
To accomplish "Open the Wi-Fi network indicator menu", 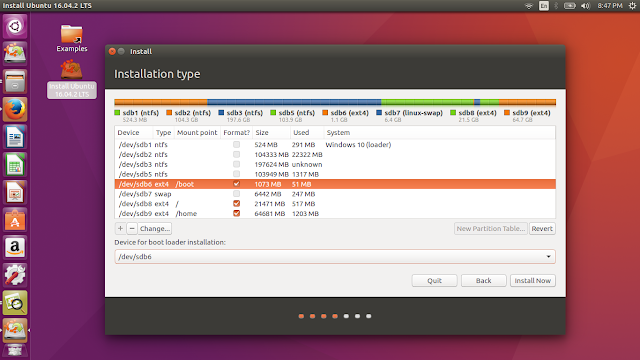I will 529,6.
